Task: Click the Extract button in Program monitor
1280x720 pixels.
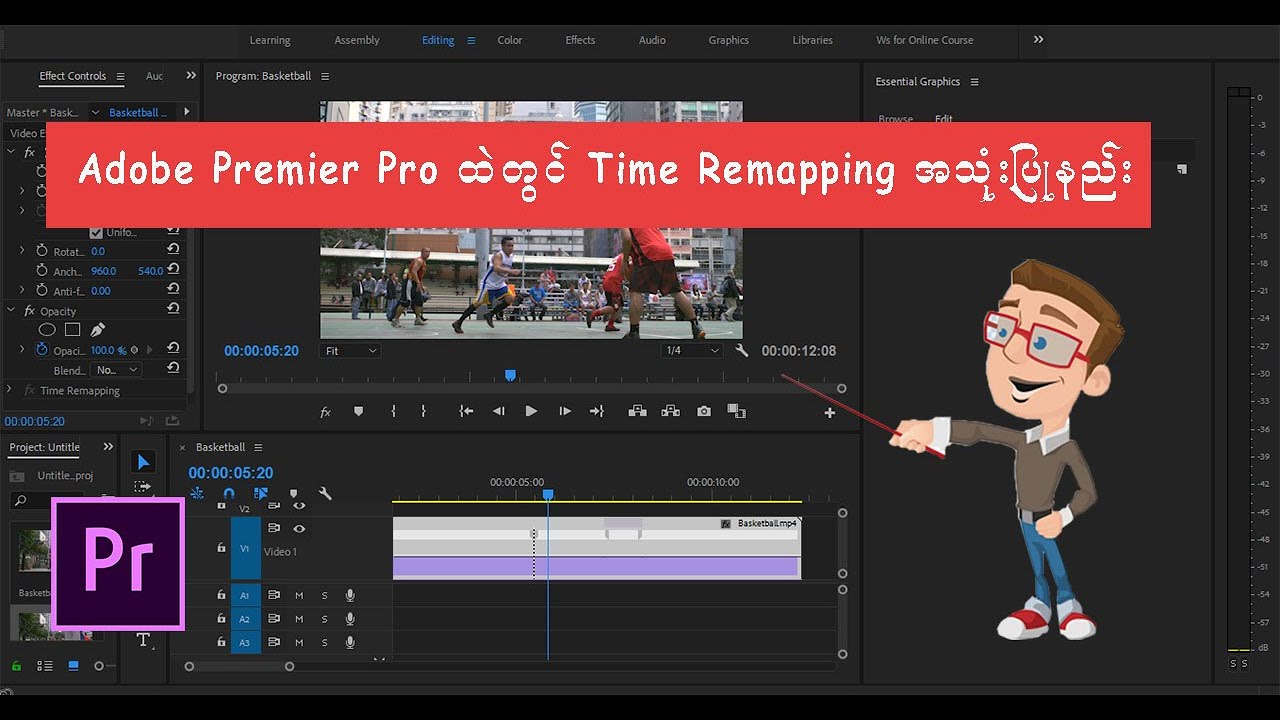Action: (x=670, y=411)
